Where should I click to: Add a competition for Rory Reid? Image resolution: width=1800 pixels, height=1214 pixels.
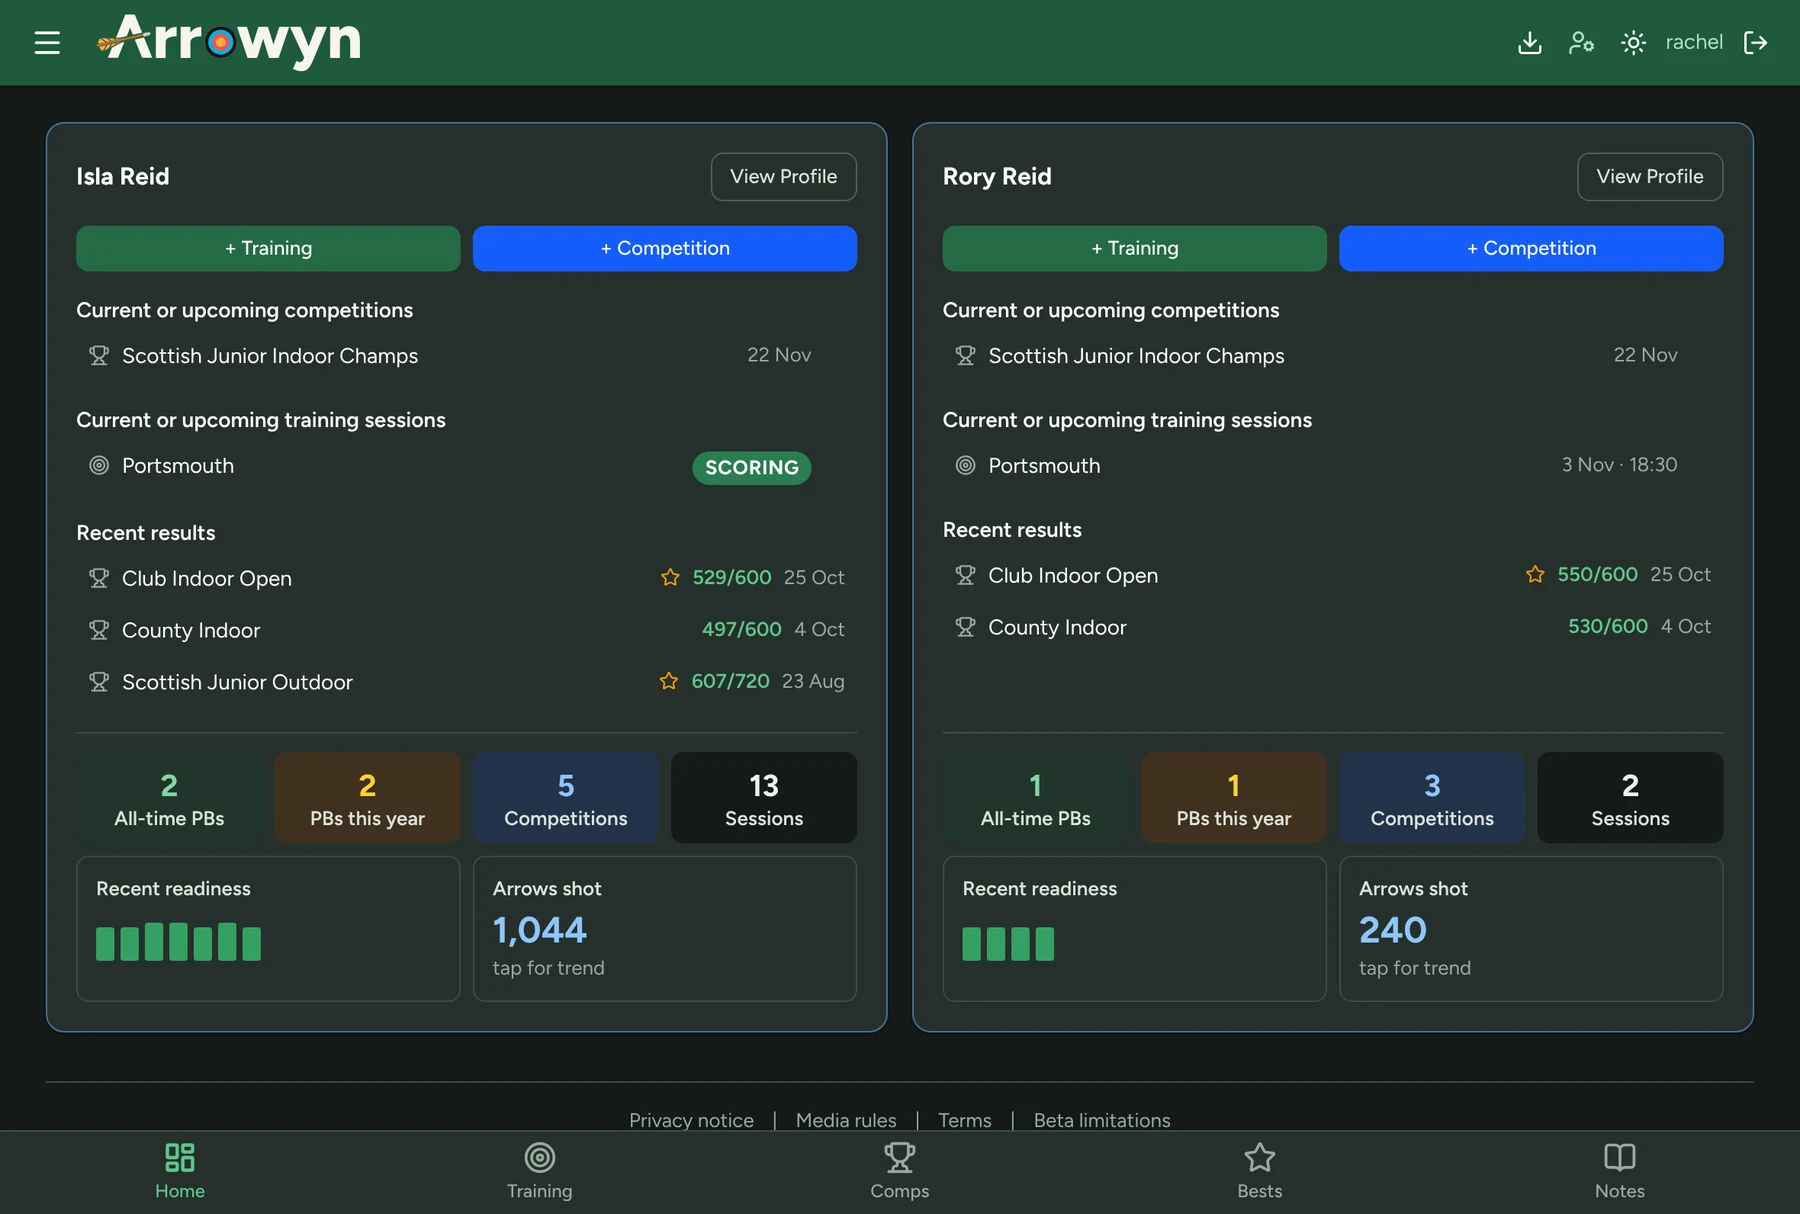click(1530, 248)
